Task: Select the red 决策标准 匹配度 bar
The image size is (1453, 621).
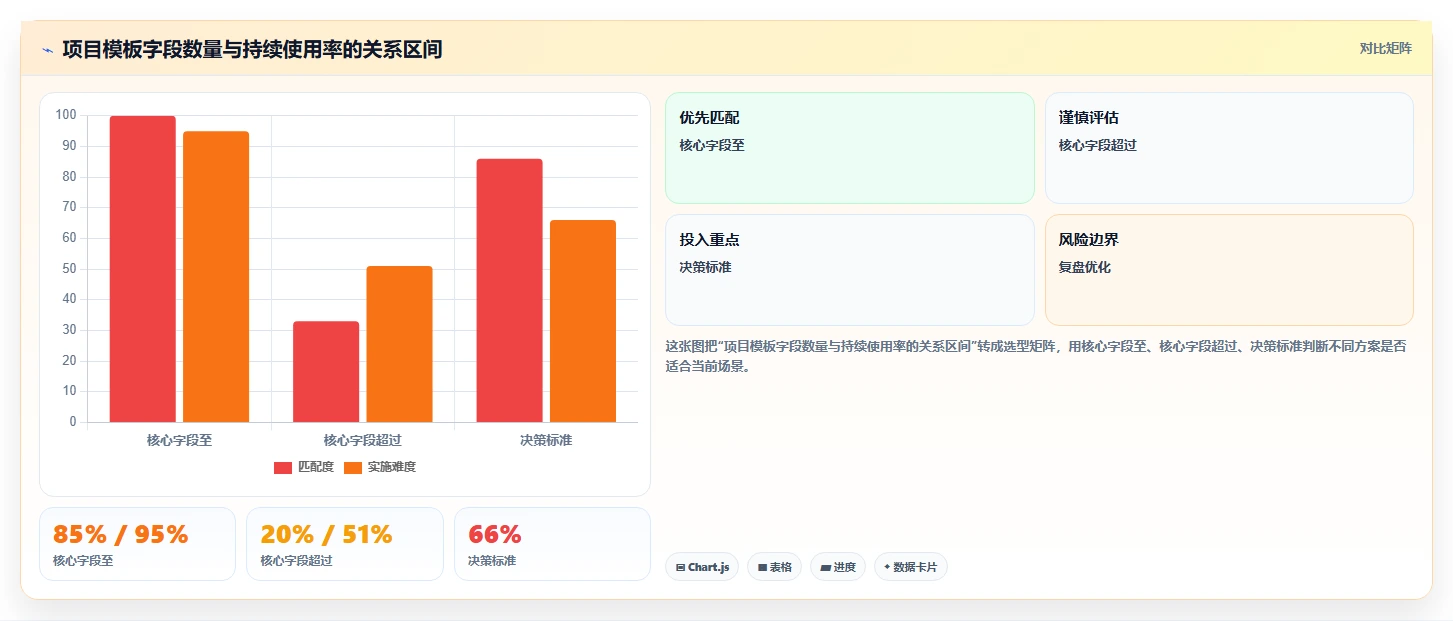Action: (509, 290)
